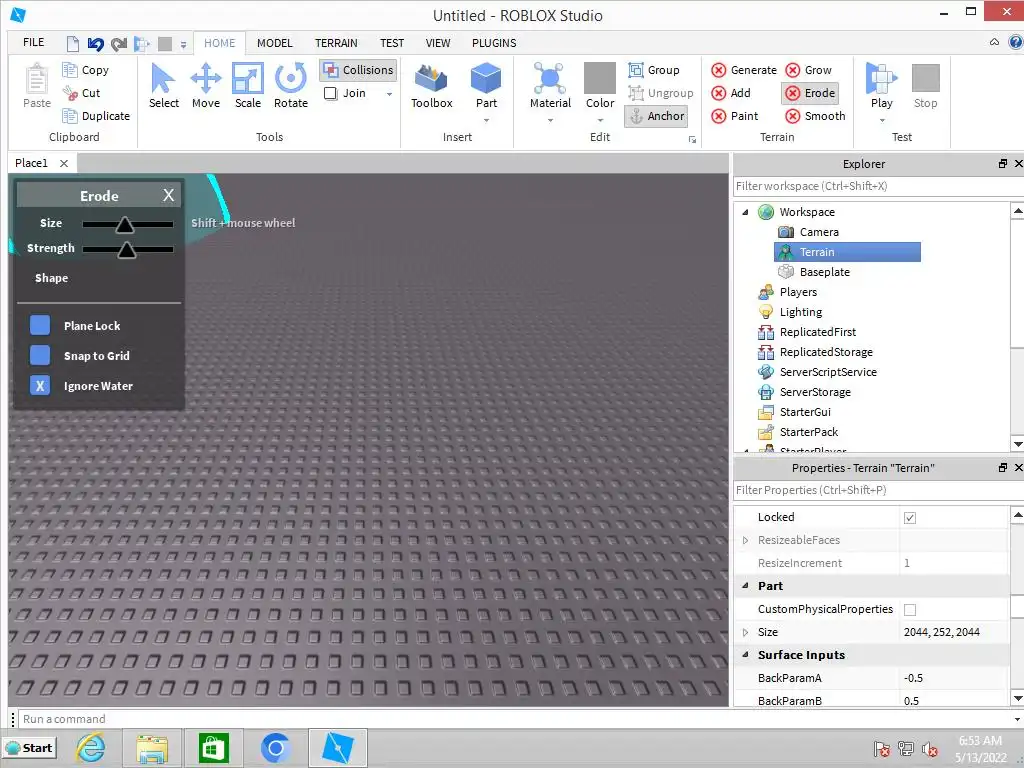Screen dimensions: 1024x768
Task: Collapse the Workspace tree node
Action: (745, 212)
